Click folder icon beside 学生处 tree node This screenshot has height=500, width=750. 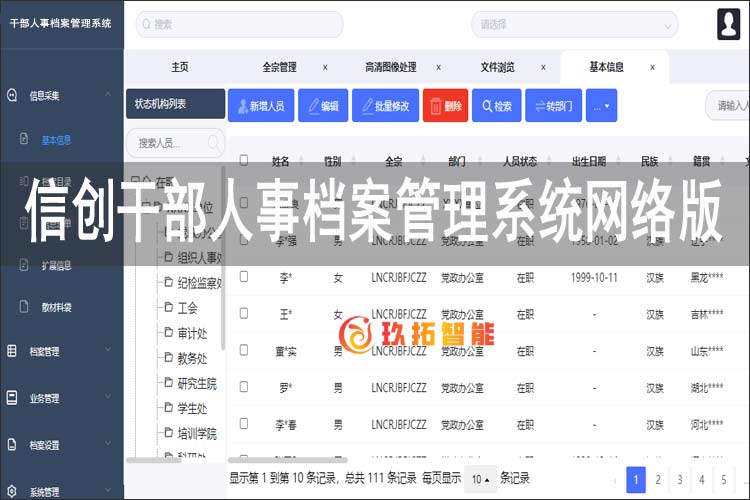click(x=168, y=407)
